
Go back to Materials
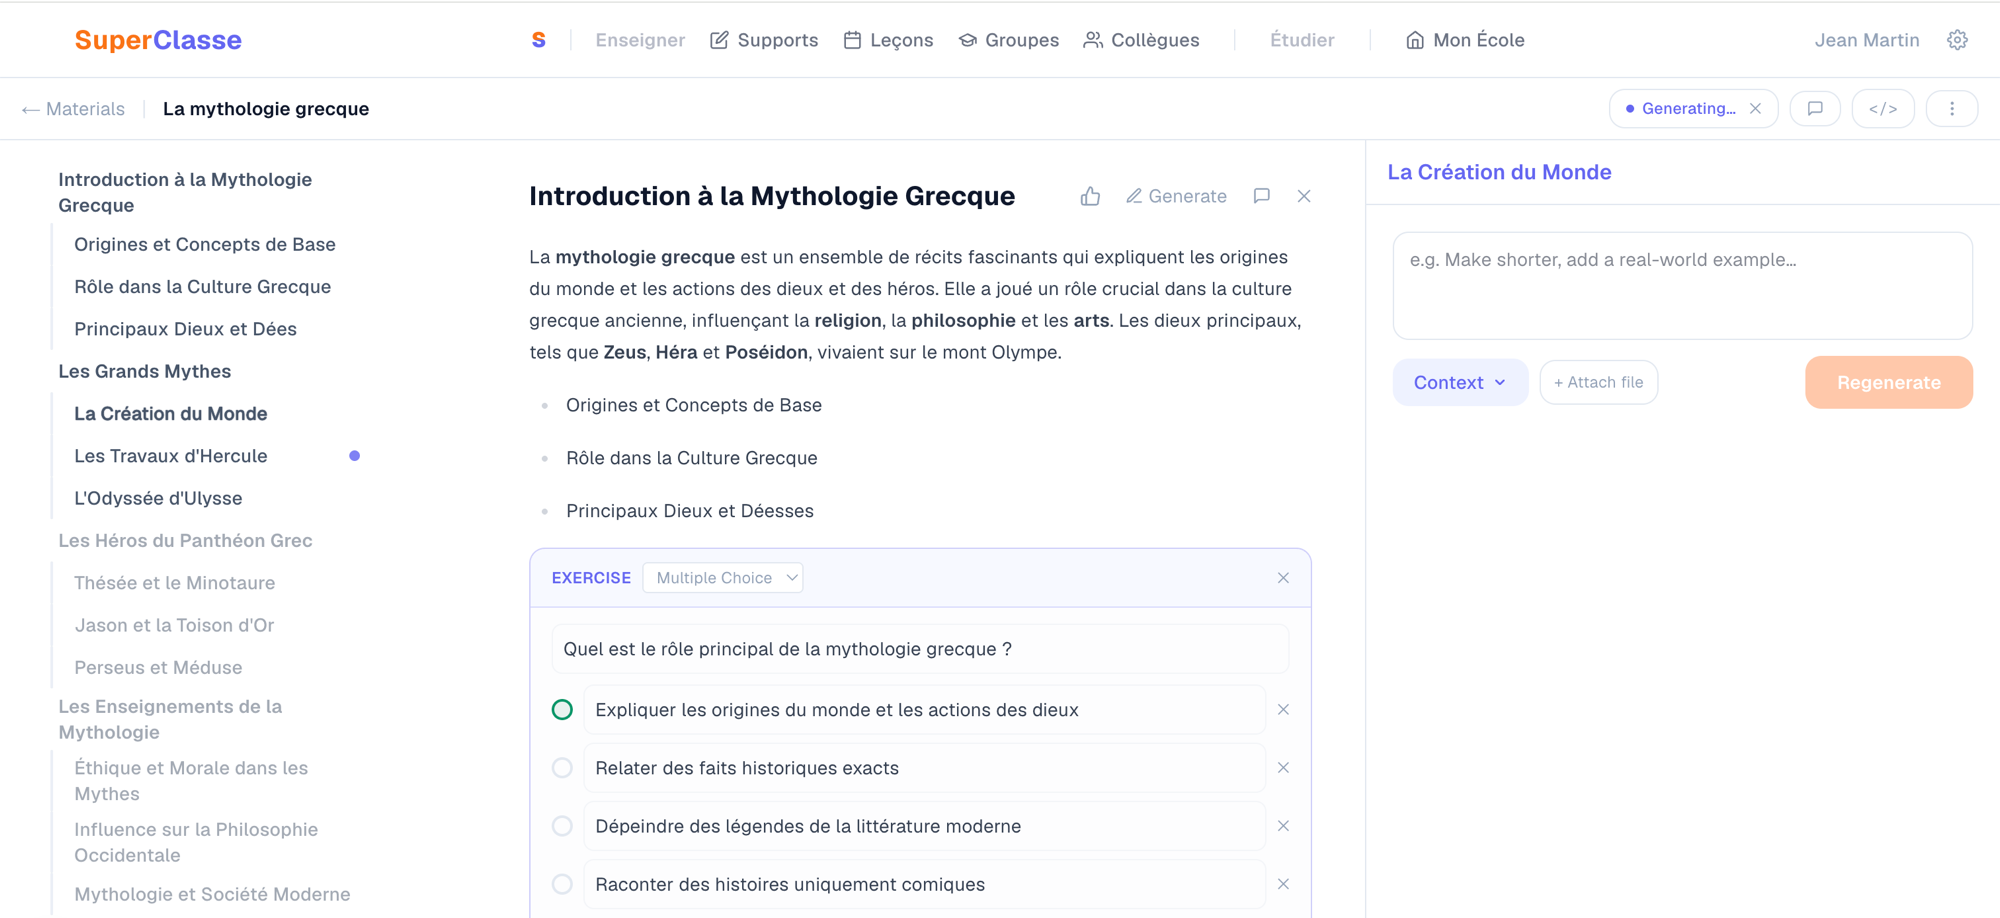(x=73, y=109)
